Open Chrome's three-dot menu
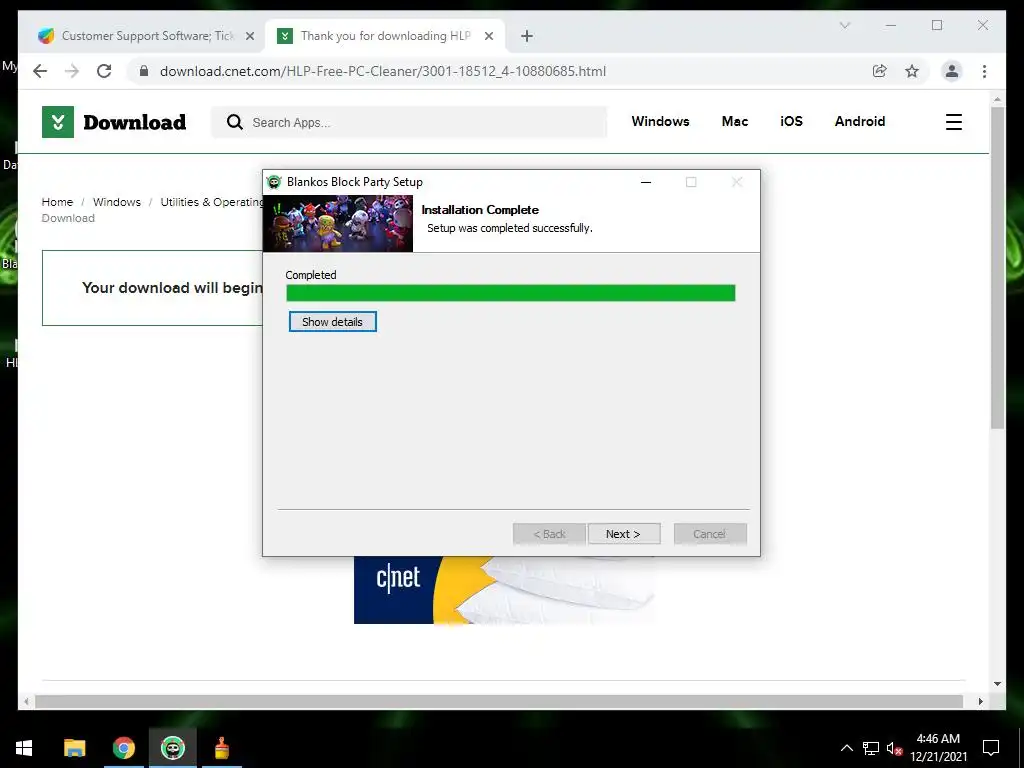 point(984,71)
